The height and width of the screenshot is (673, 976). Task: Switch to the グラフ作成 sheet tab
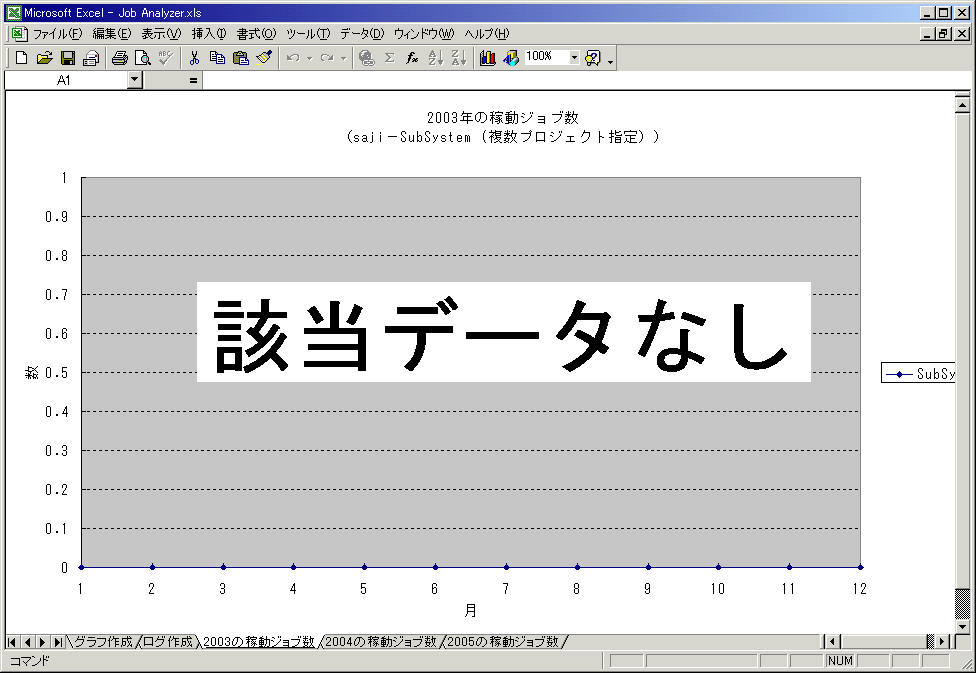click(x=103, y=642)
